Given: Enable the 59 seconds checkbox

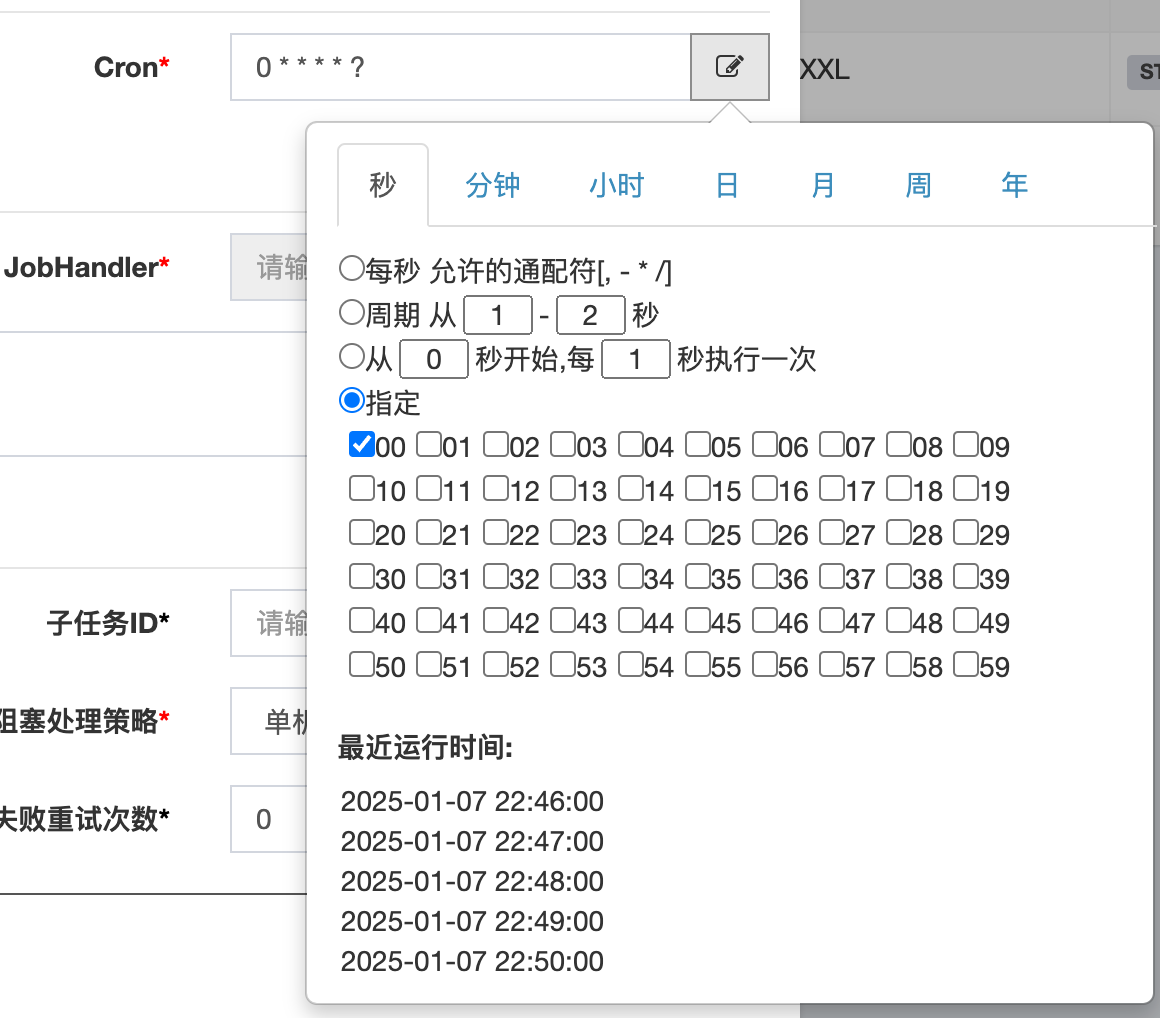Looking at the screenshot, I should 965,664.
